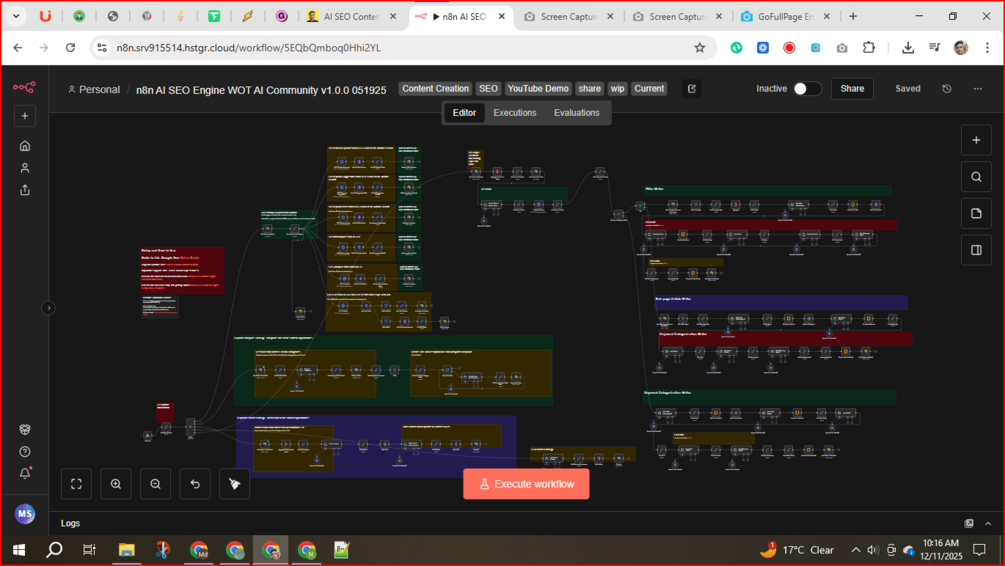Open the red Setup and How to Use note
This screenshot has height=566, width=1005.
point(183,271)
